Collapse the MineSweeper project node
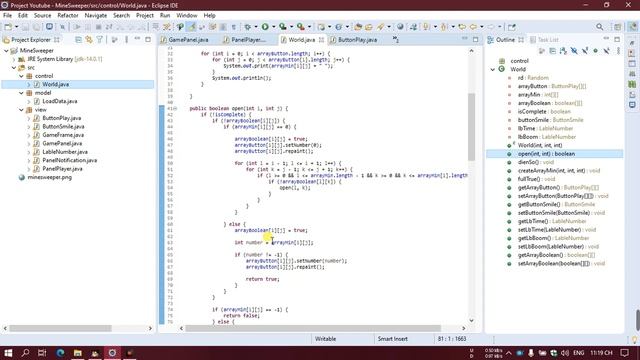 click(7, 51)
